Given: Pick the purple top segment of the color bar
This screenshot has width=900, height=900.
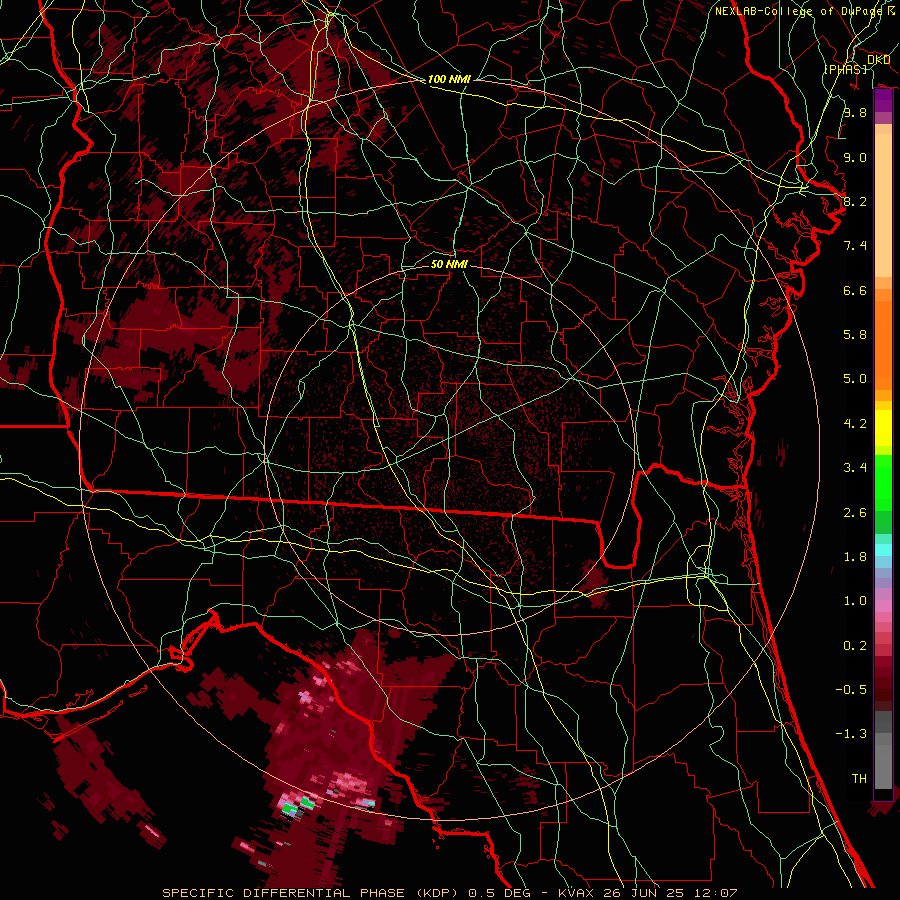Looking at the screenshot, I should (883, 101).
